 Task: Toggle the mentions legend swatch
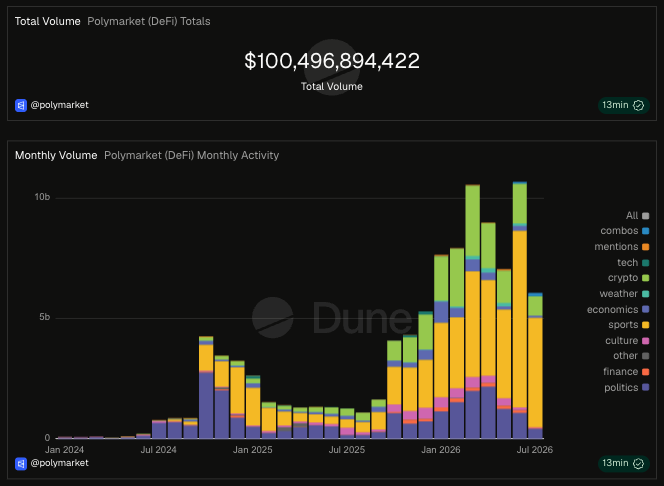tap(645, 247)
